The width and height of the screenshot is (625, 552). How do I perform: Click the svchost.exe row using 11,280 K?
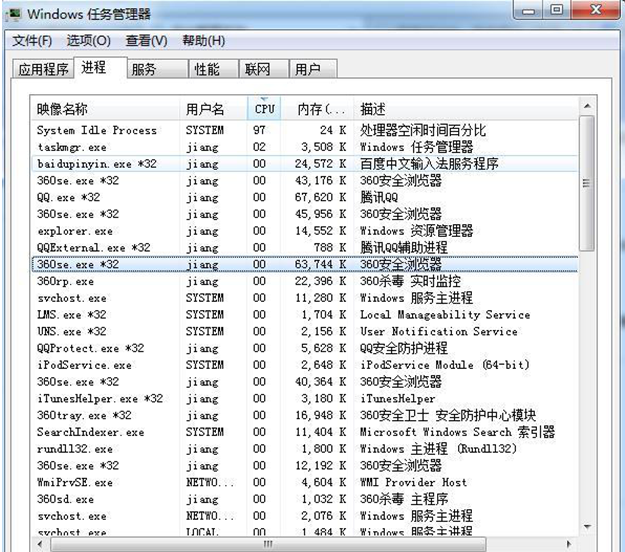305,298
